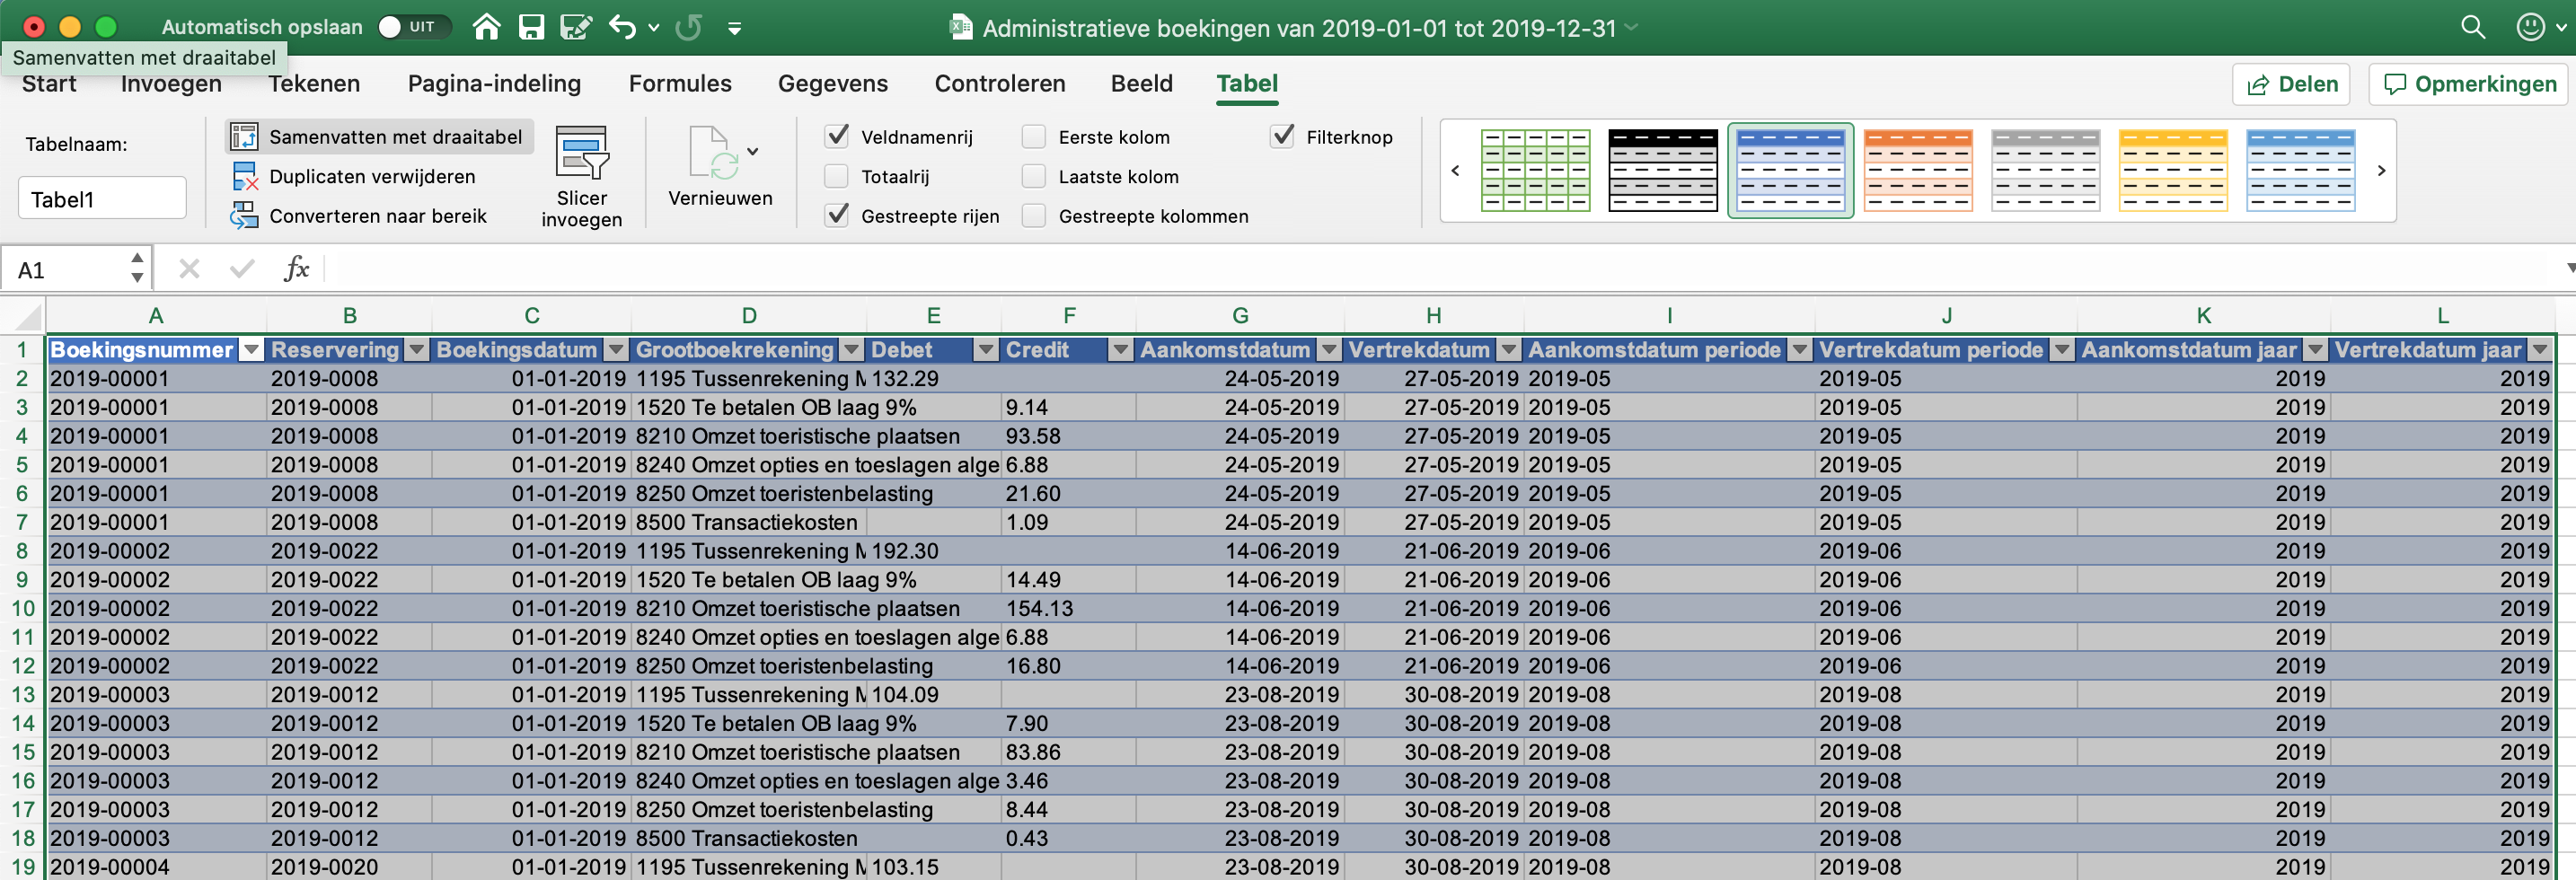This screenshot has height=880, width=2576.
Task: Switch to the Beeld tab
Action: pyautogui.click(x=1141, y=84)
